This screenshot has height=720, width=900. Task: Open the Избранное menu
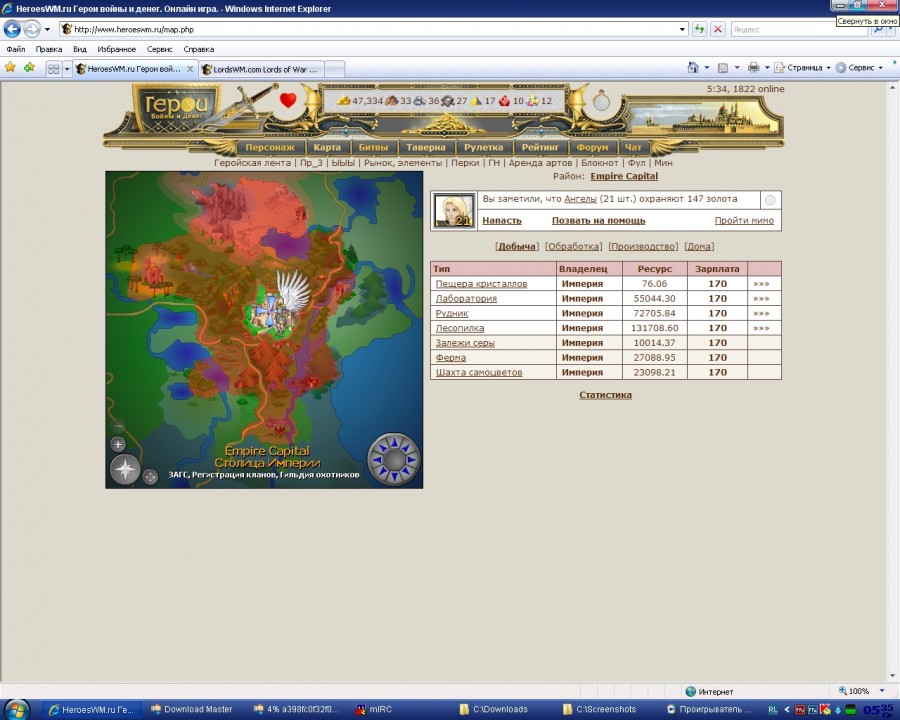click(117, 49)
